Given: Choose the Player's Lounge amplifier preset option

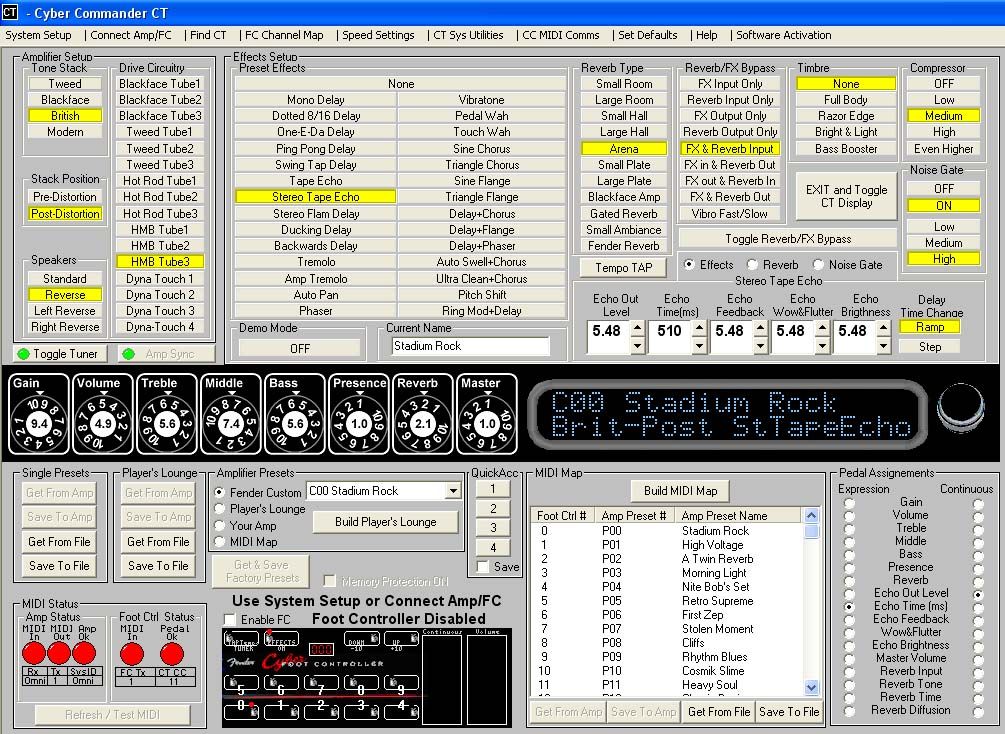Looking at the screenshot, I should [220, 509].
